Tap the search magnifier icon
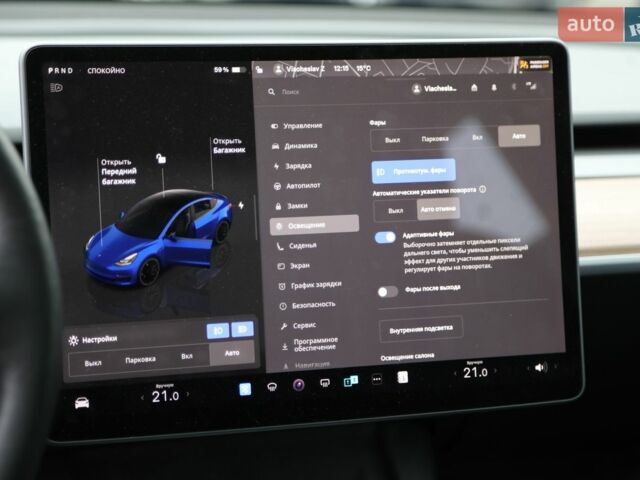 coord(271,92)
